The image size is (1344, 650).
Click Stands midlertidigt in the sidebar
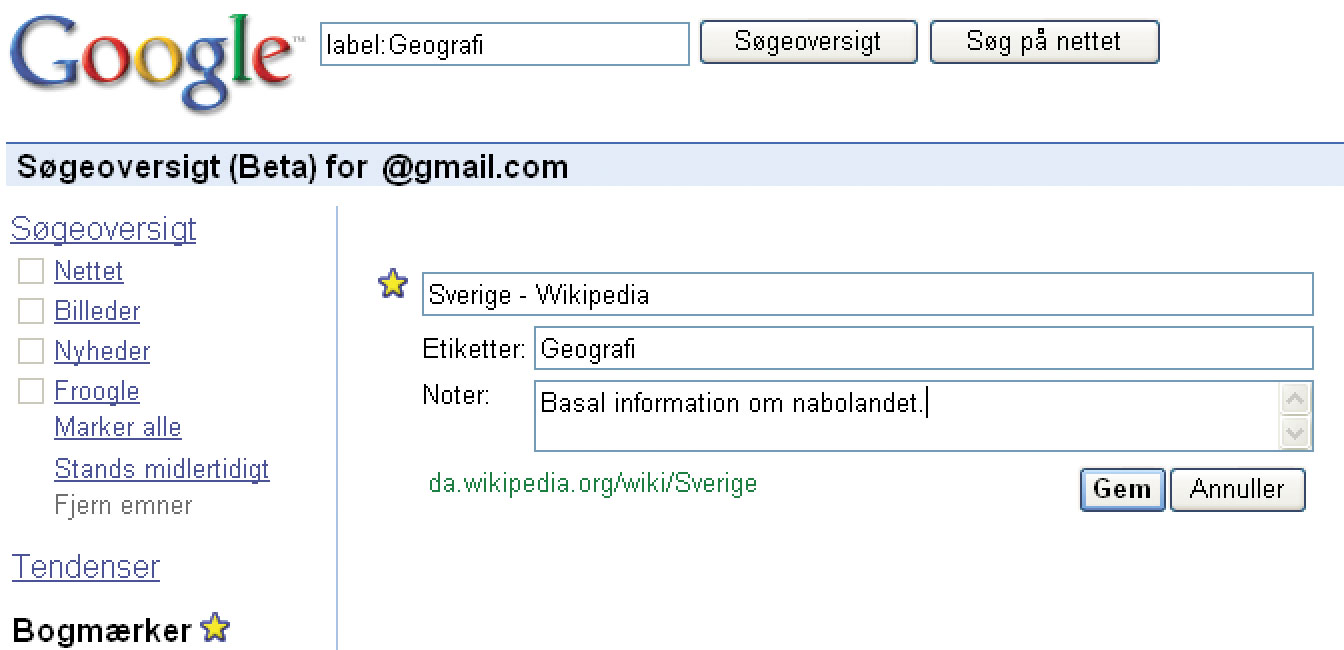(x=162, y=469)
